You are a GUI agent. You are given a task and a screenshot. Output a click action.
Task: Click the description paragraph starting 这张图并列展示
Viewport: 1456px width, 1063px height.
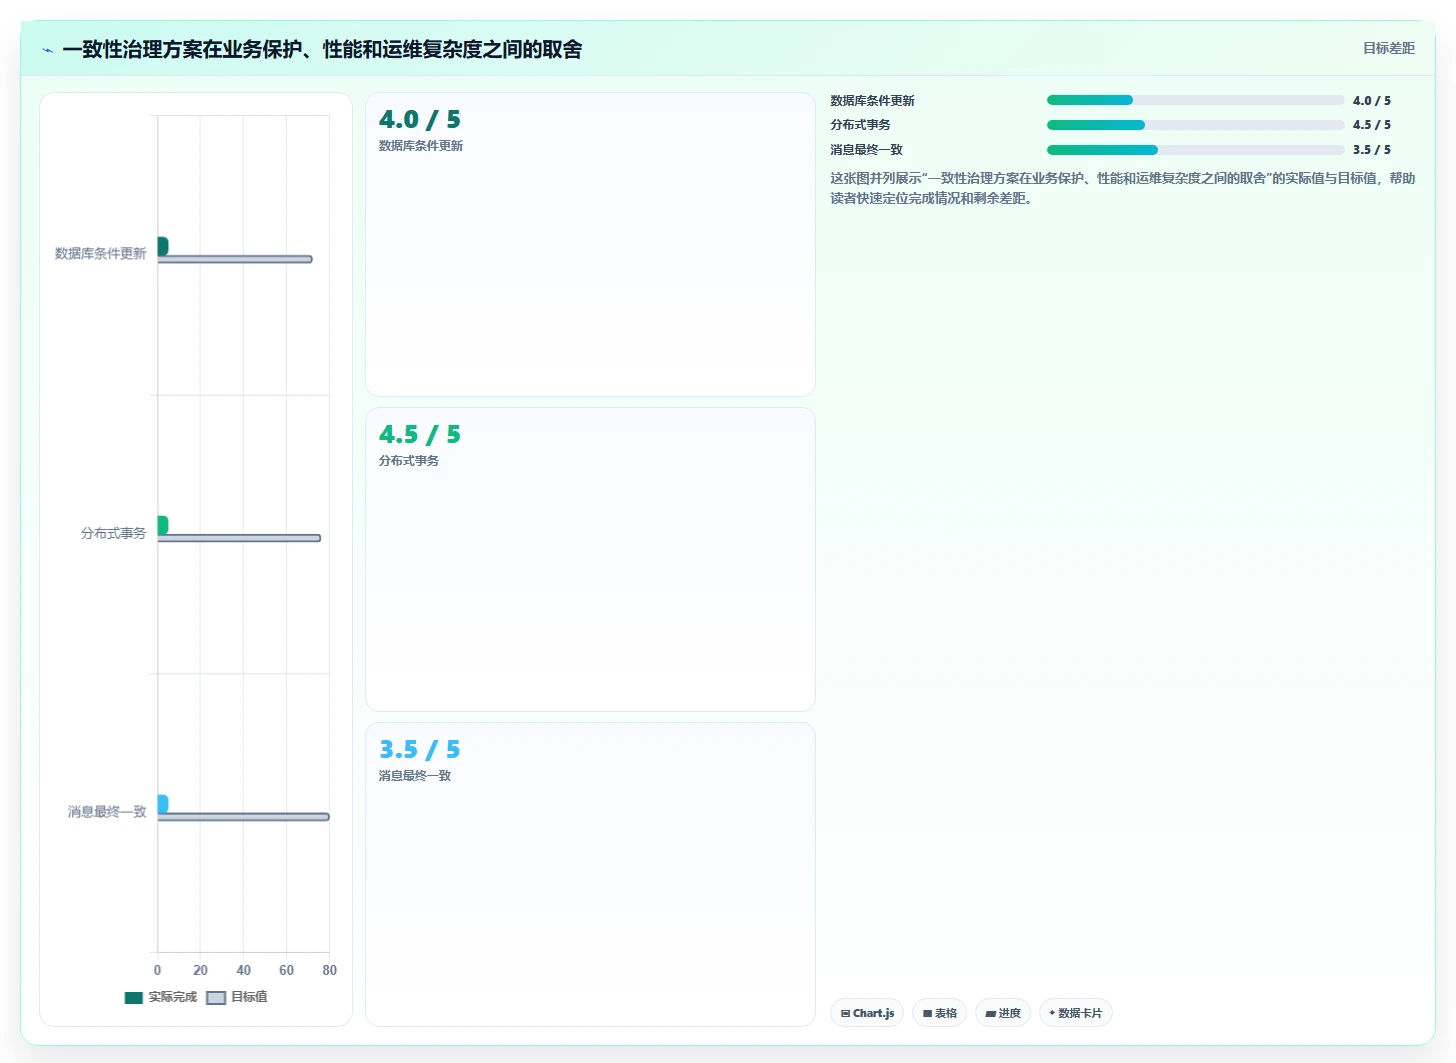coord(1123,188)
